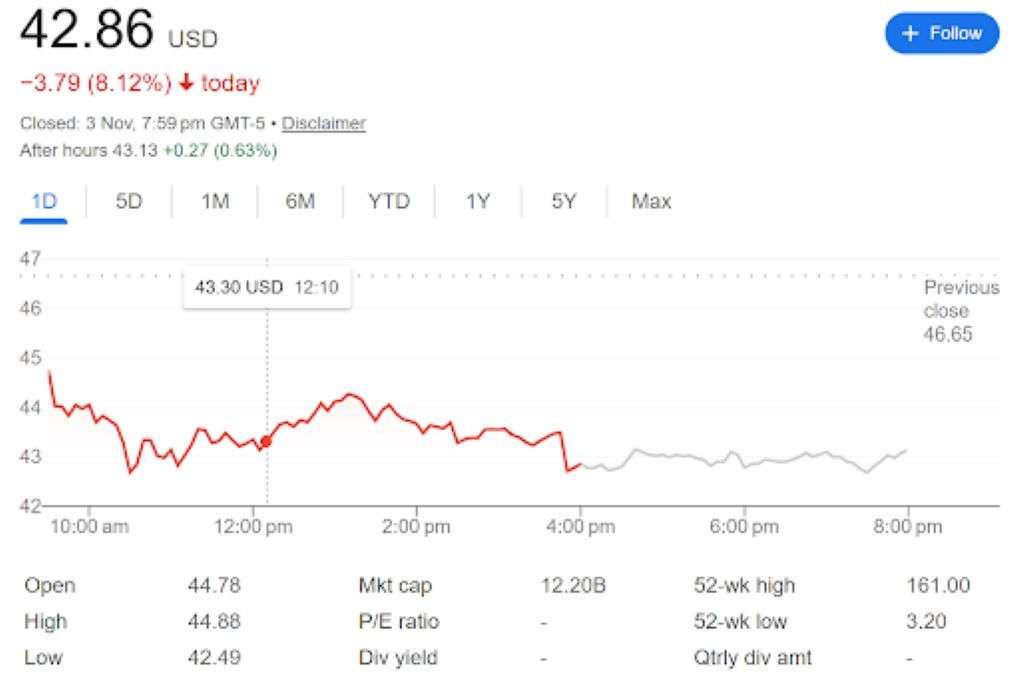The image size is (1020, 675).
Task: Open the Disclaimer link
Action: point(324,123)
